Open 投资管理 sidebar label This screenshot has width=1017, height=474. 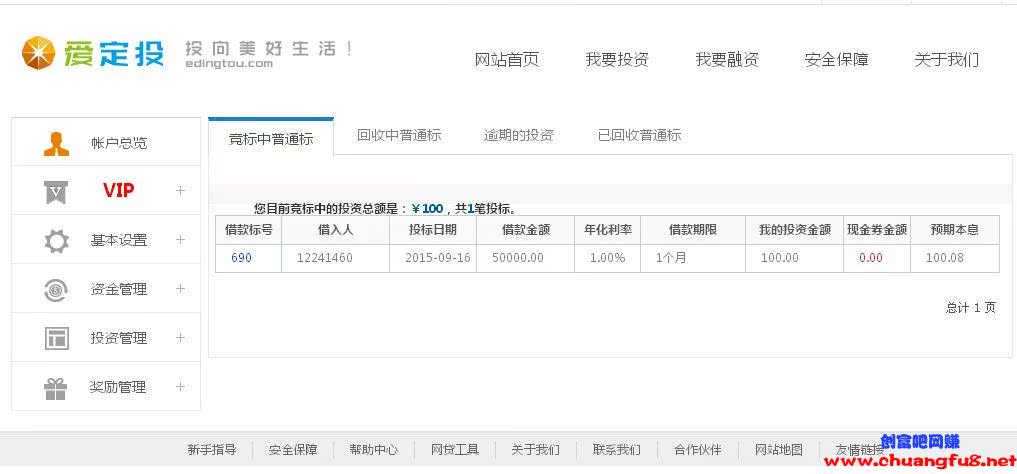coord(119,338)
